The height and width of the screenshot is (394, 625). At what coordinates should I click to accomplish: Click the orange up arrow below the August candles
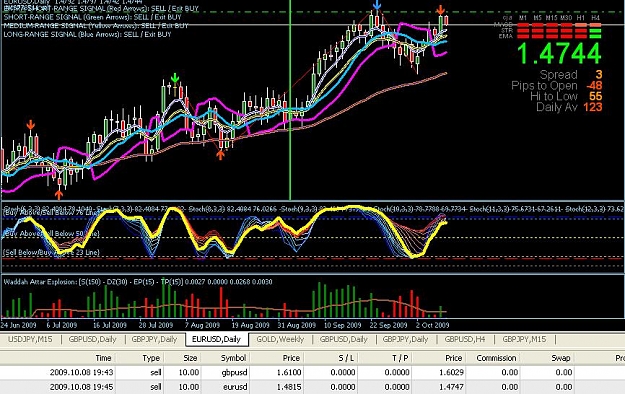(x=220, y=154)
